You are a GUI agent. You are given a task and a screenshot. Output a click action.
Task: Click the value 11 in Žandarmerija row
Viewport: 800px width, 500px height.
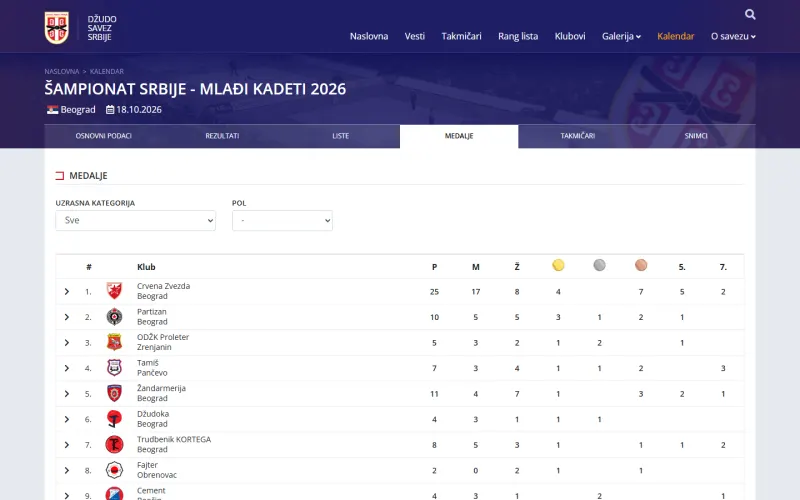(x=434, y=394)
